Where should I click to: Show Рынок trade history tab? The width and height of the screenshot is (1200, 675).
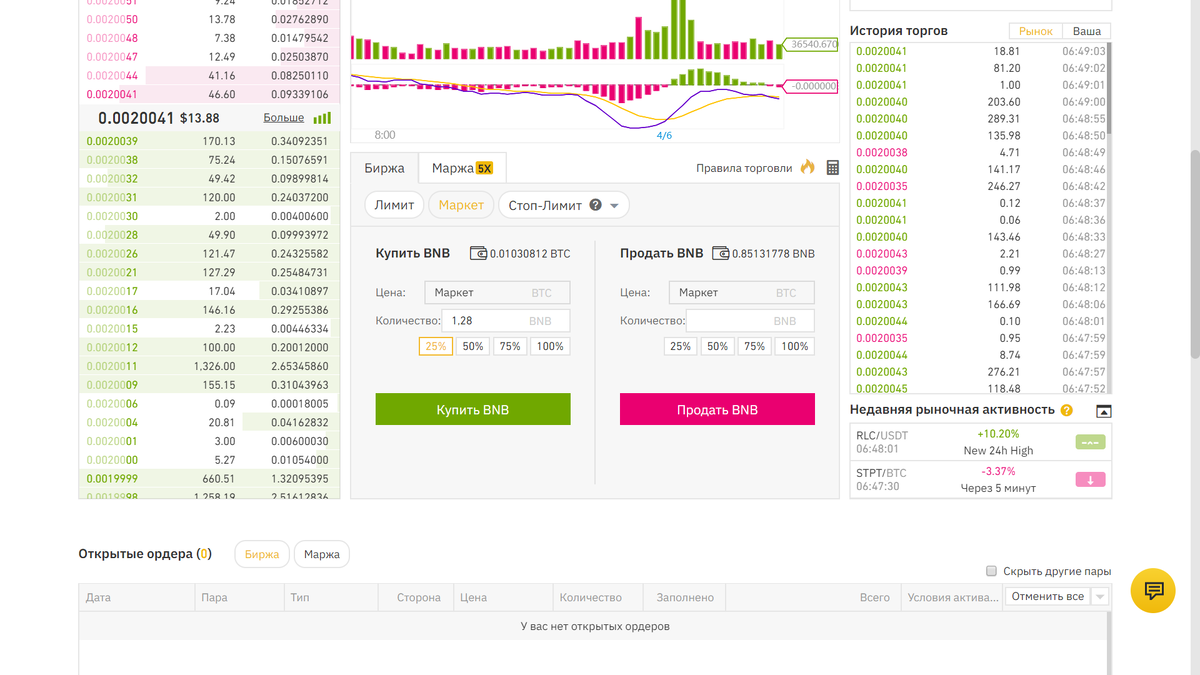[1035, 32]
